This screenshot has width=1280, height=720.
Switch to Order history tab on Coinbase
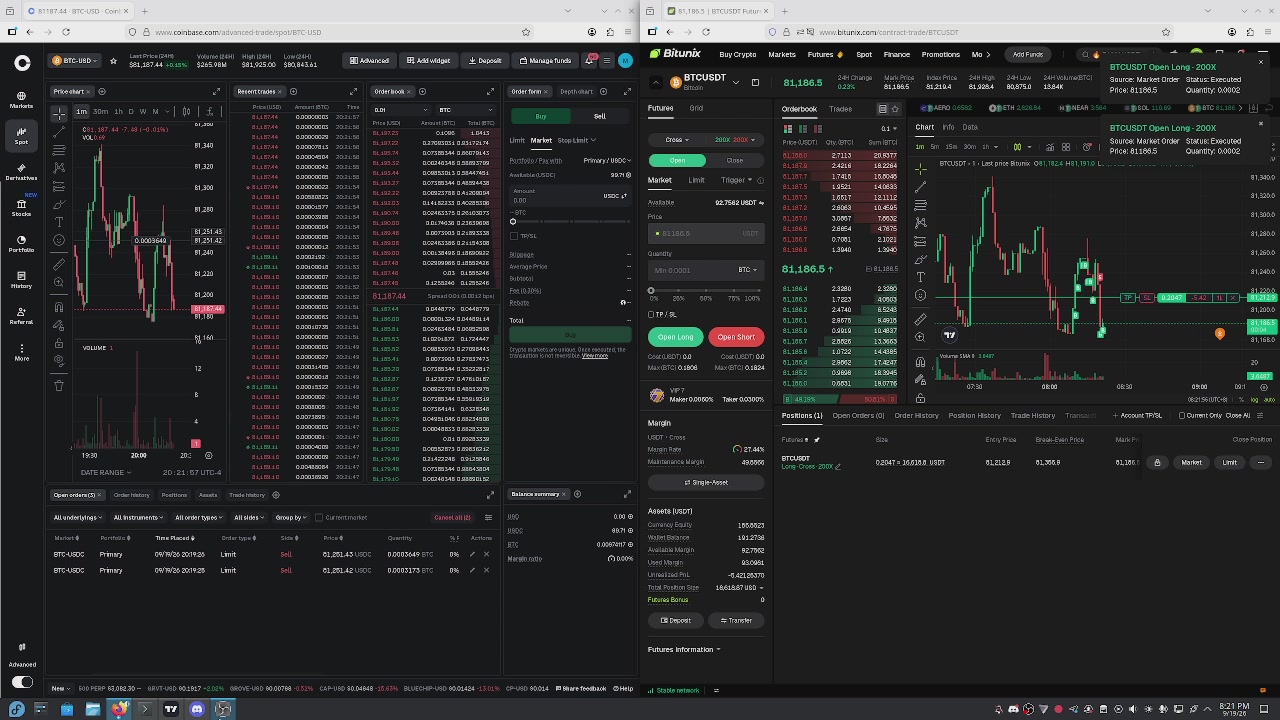[131, 495]
